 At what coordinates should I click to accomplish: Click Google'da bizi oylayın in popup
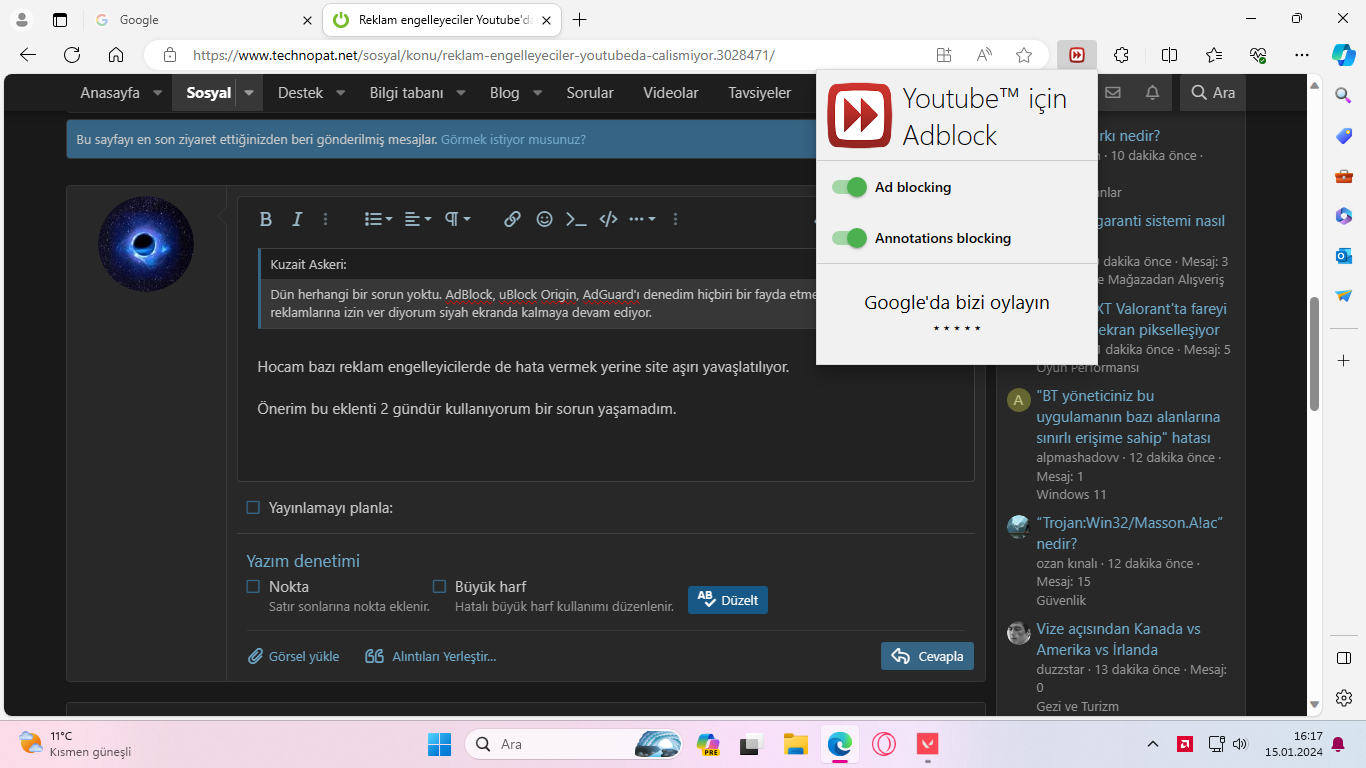957,303
